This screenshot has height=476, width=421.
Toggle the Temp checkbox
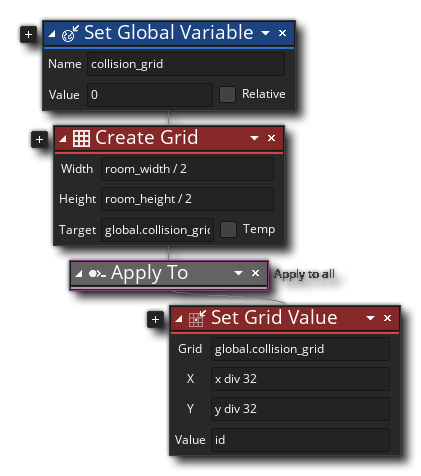click(x=228, y=230)
